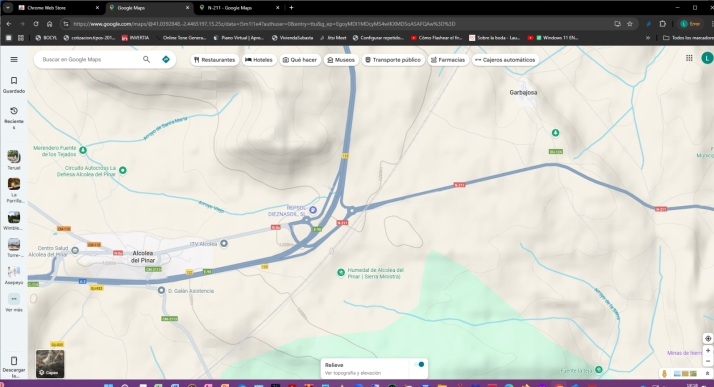Select the active Google Maps tab

click(150, 8)
